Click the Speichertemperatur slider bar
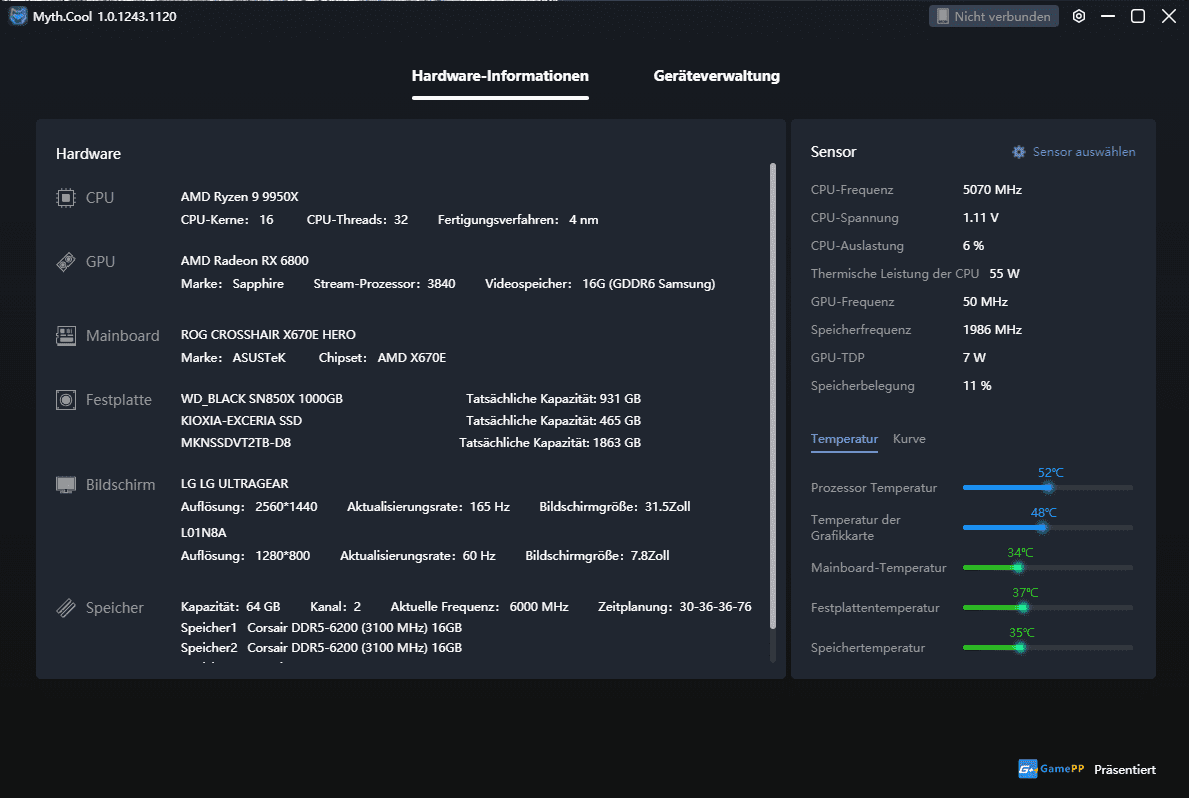 click(x=1047, y=648)
